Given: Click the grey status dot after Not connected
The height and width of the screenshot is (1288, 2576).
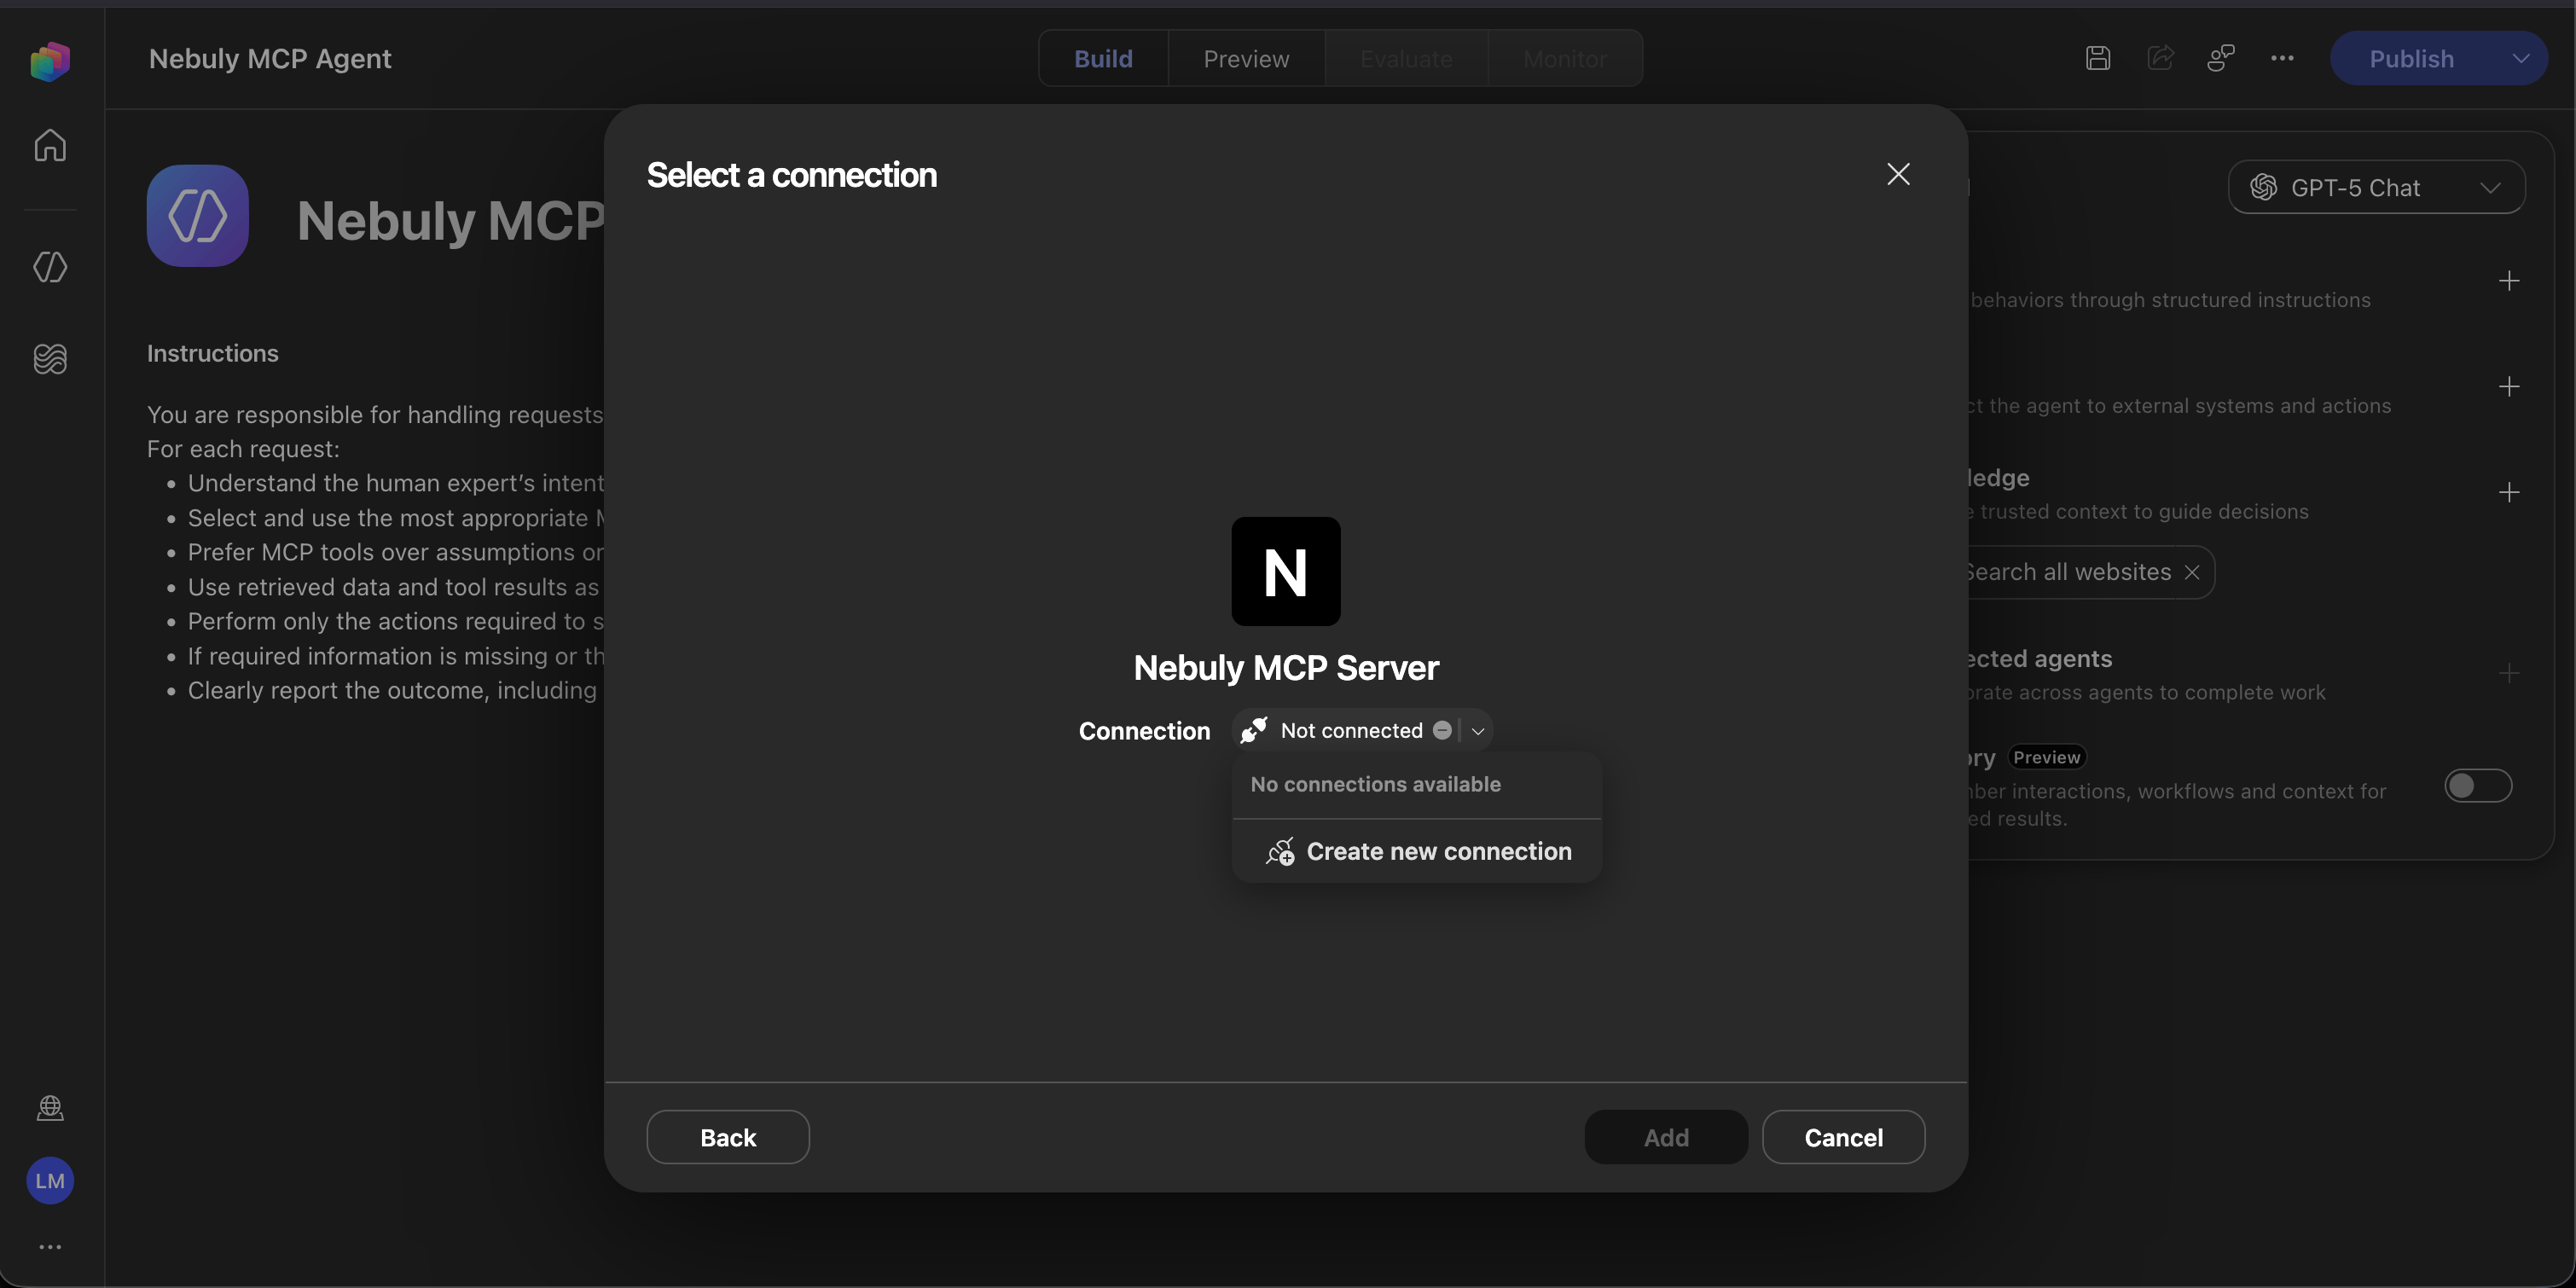Looking at the screenshot, I should 1442,730.
